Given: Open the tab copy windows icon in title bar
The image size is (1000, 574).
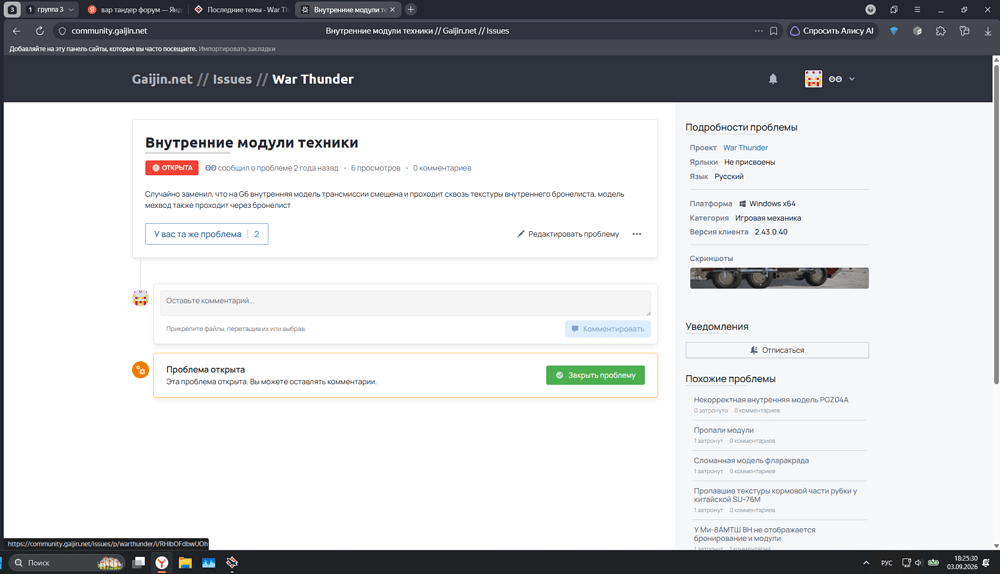Looking at the screenshot, I should [894, 10].
